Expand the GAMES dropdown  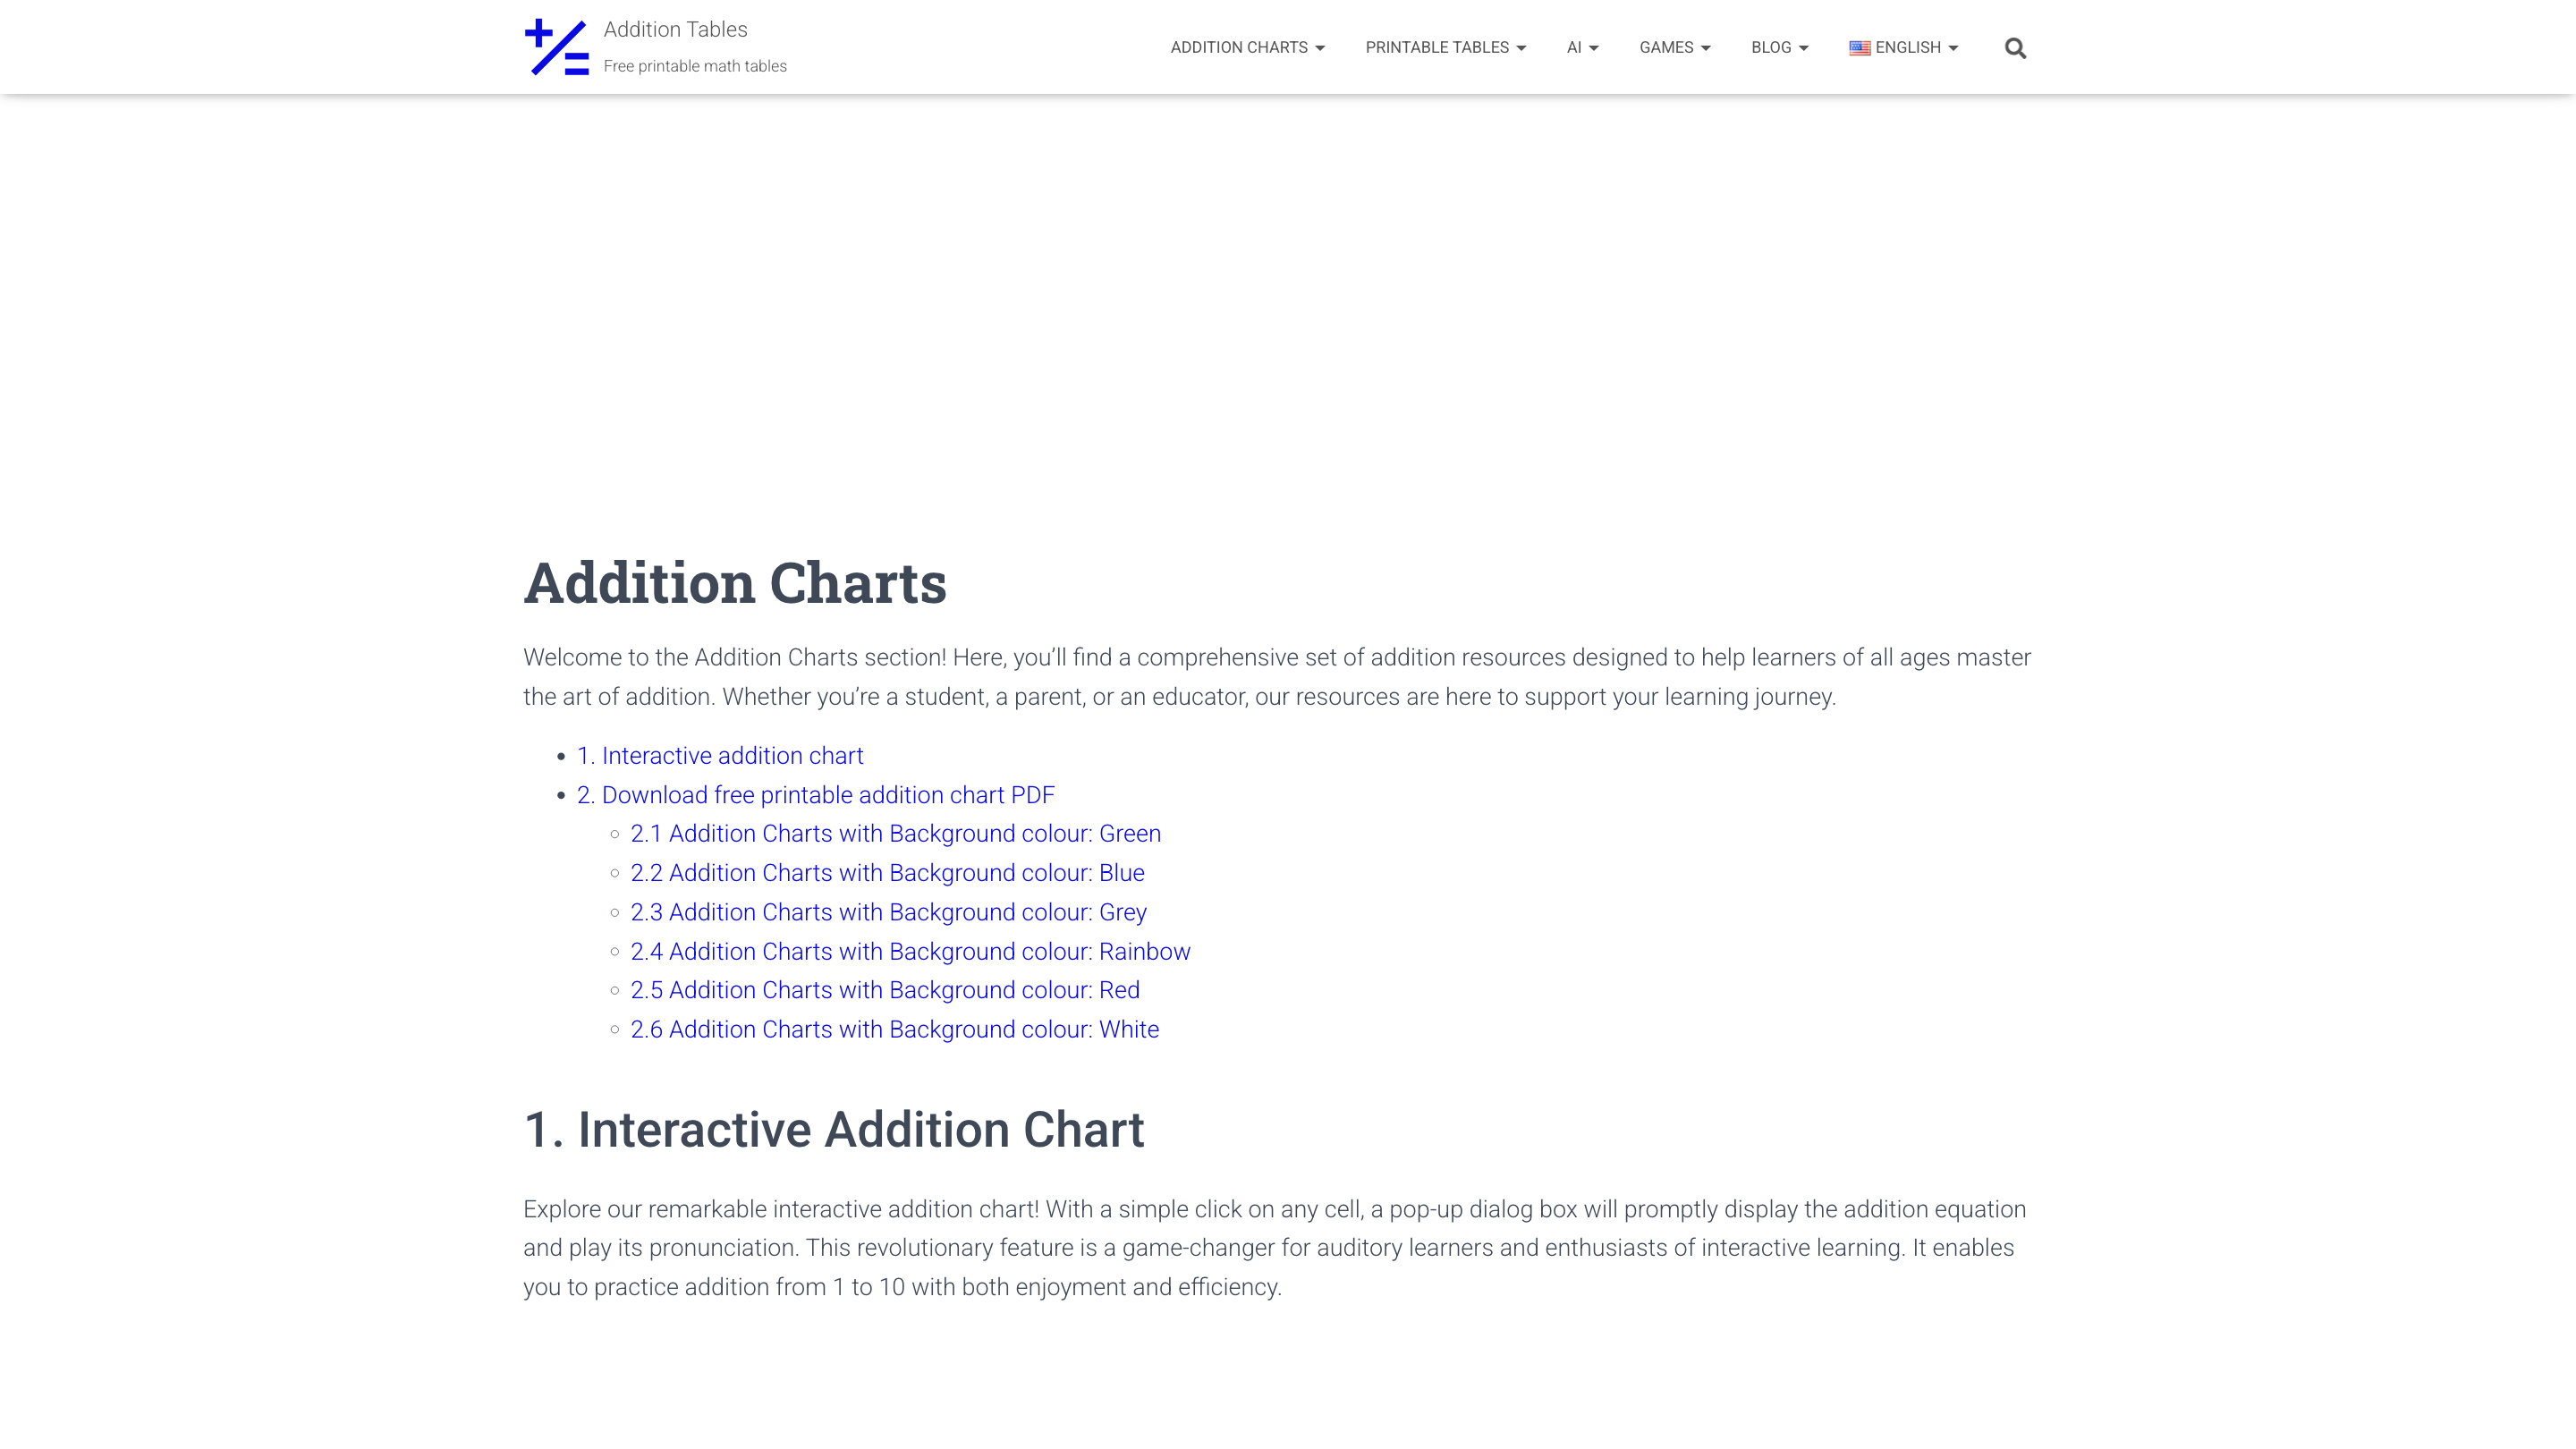[1666, 47]
